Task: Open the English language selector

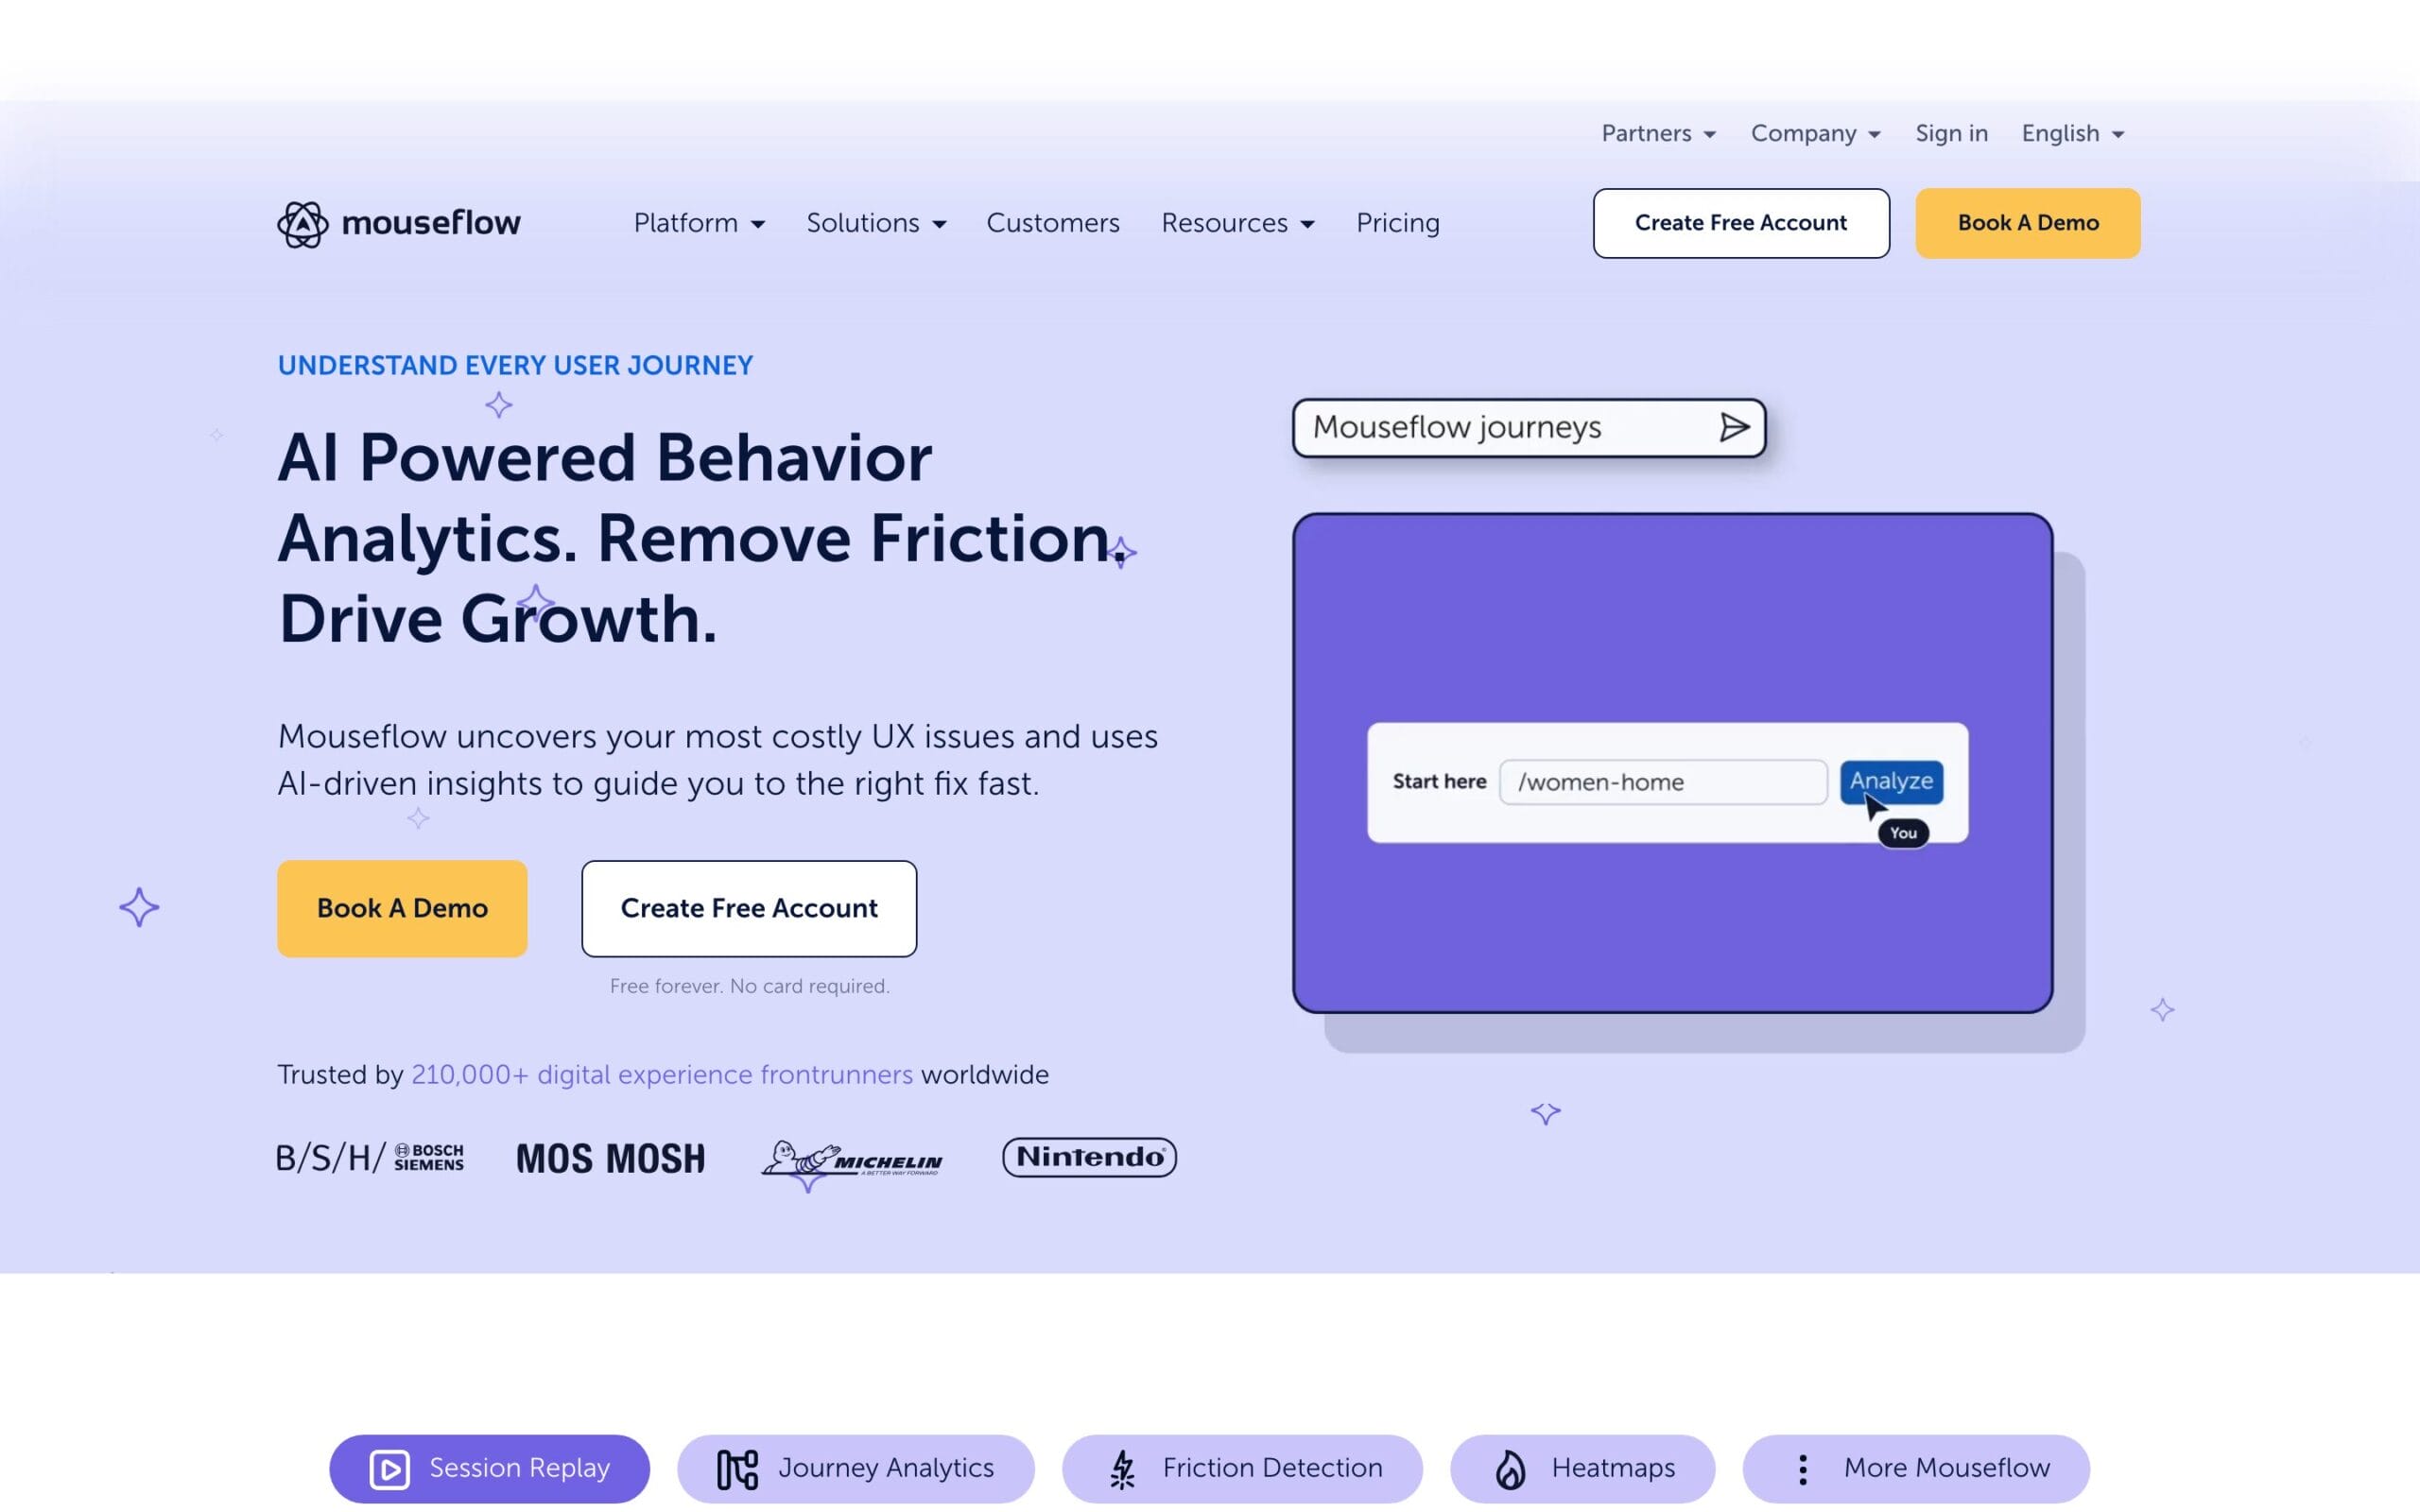Action: [2072, 133]
